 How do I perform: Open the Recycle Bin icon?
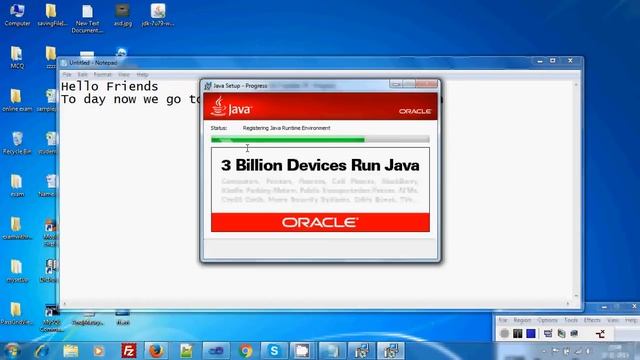click(x=17, y=143)
